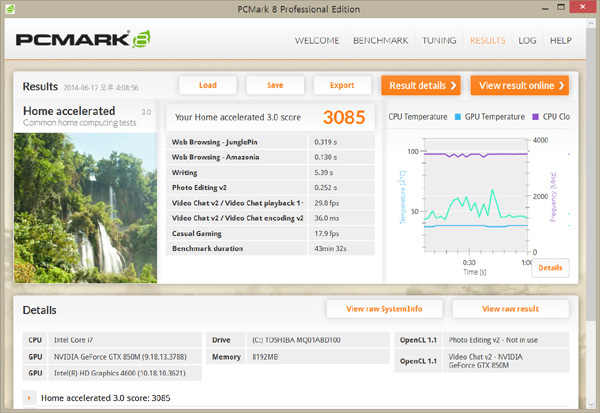Click the 17.9 fps value
The image size is (600, 413).
coord(327,233)
